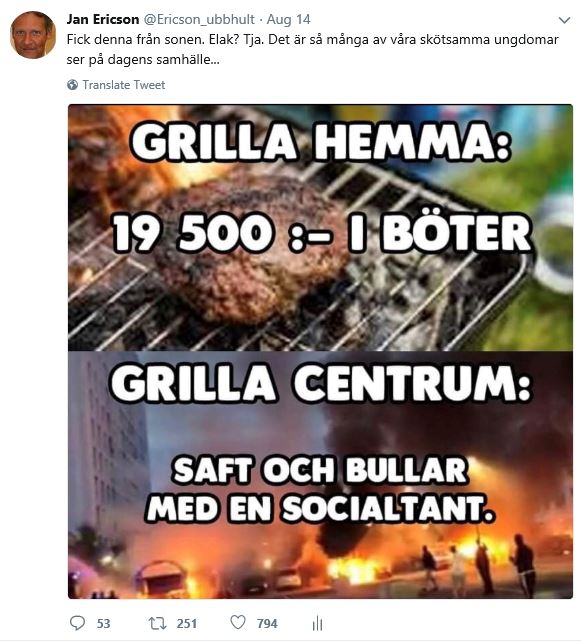Click the reply speech bubble icon
Image resolution: width=581 pixels, height=641 pixels.
coord(77,623)
